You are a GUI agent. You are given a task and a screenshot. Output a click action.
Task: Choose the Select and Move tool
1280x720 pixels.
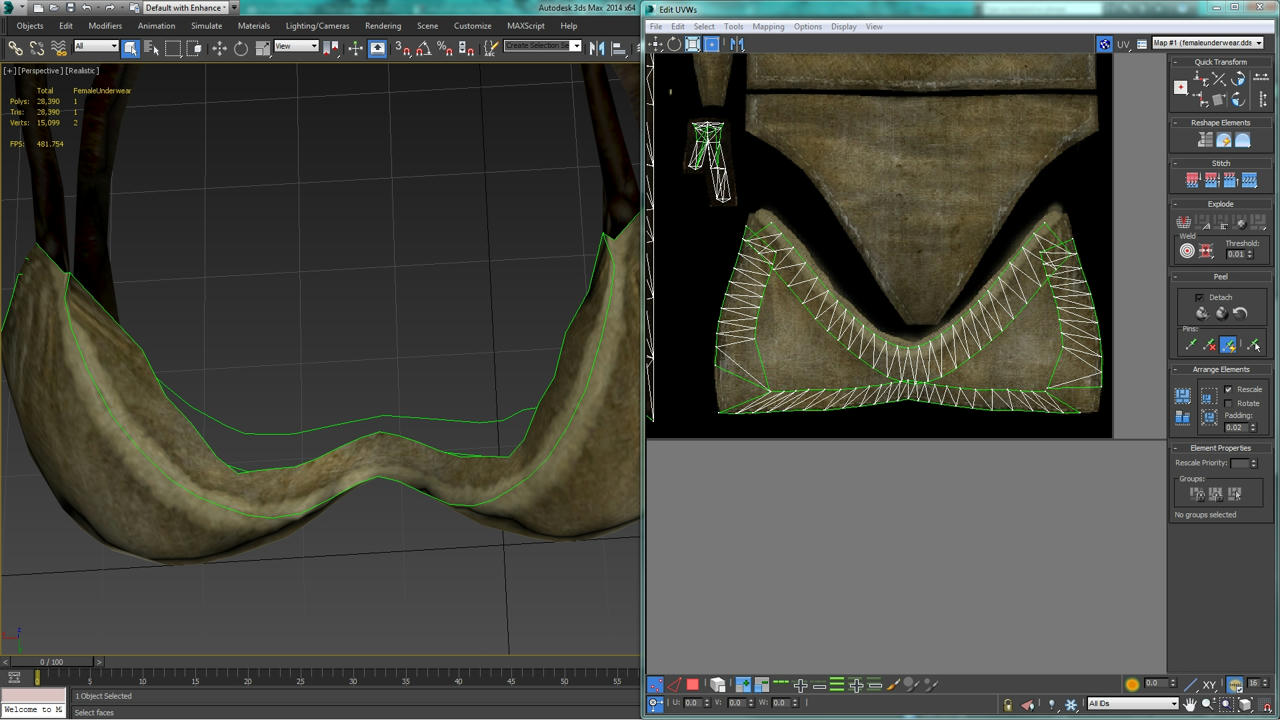click(x=219, y=47)
